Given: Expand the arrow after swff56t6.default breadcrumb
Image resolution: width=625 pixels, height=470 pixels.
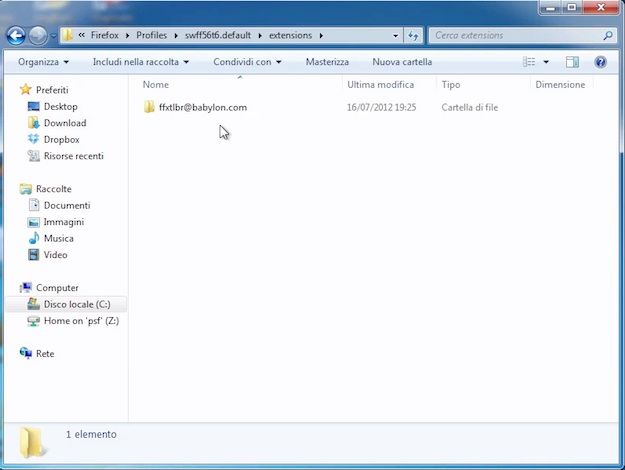Looking at the screenshot, I should pos(260,35).
